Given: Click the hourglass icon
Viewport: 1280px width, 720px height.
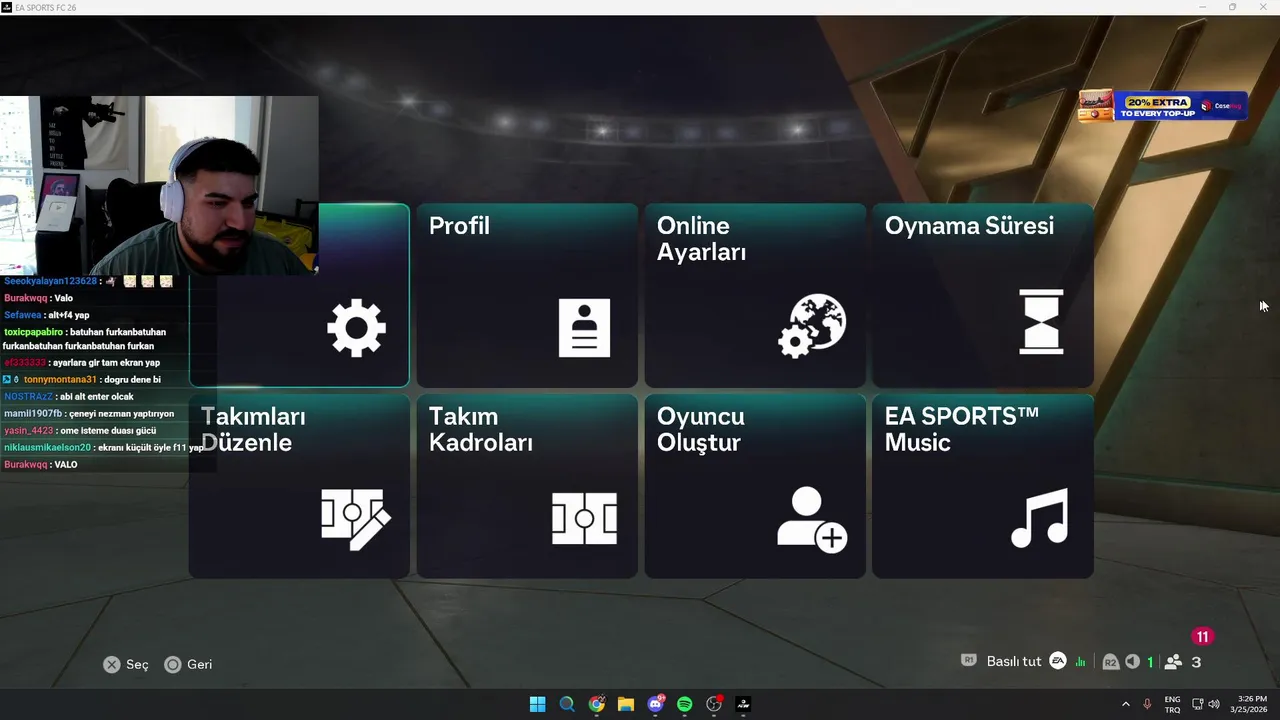Looking at the screenshot, I should [x=1041, y=322].
